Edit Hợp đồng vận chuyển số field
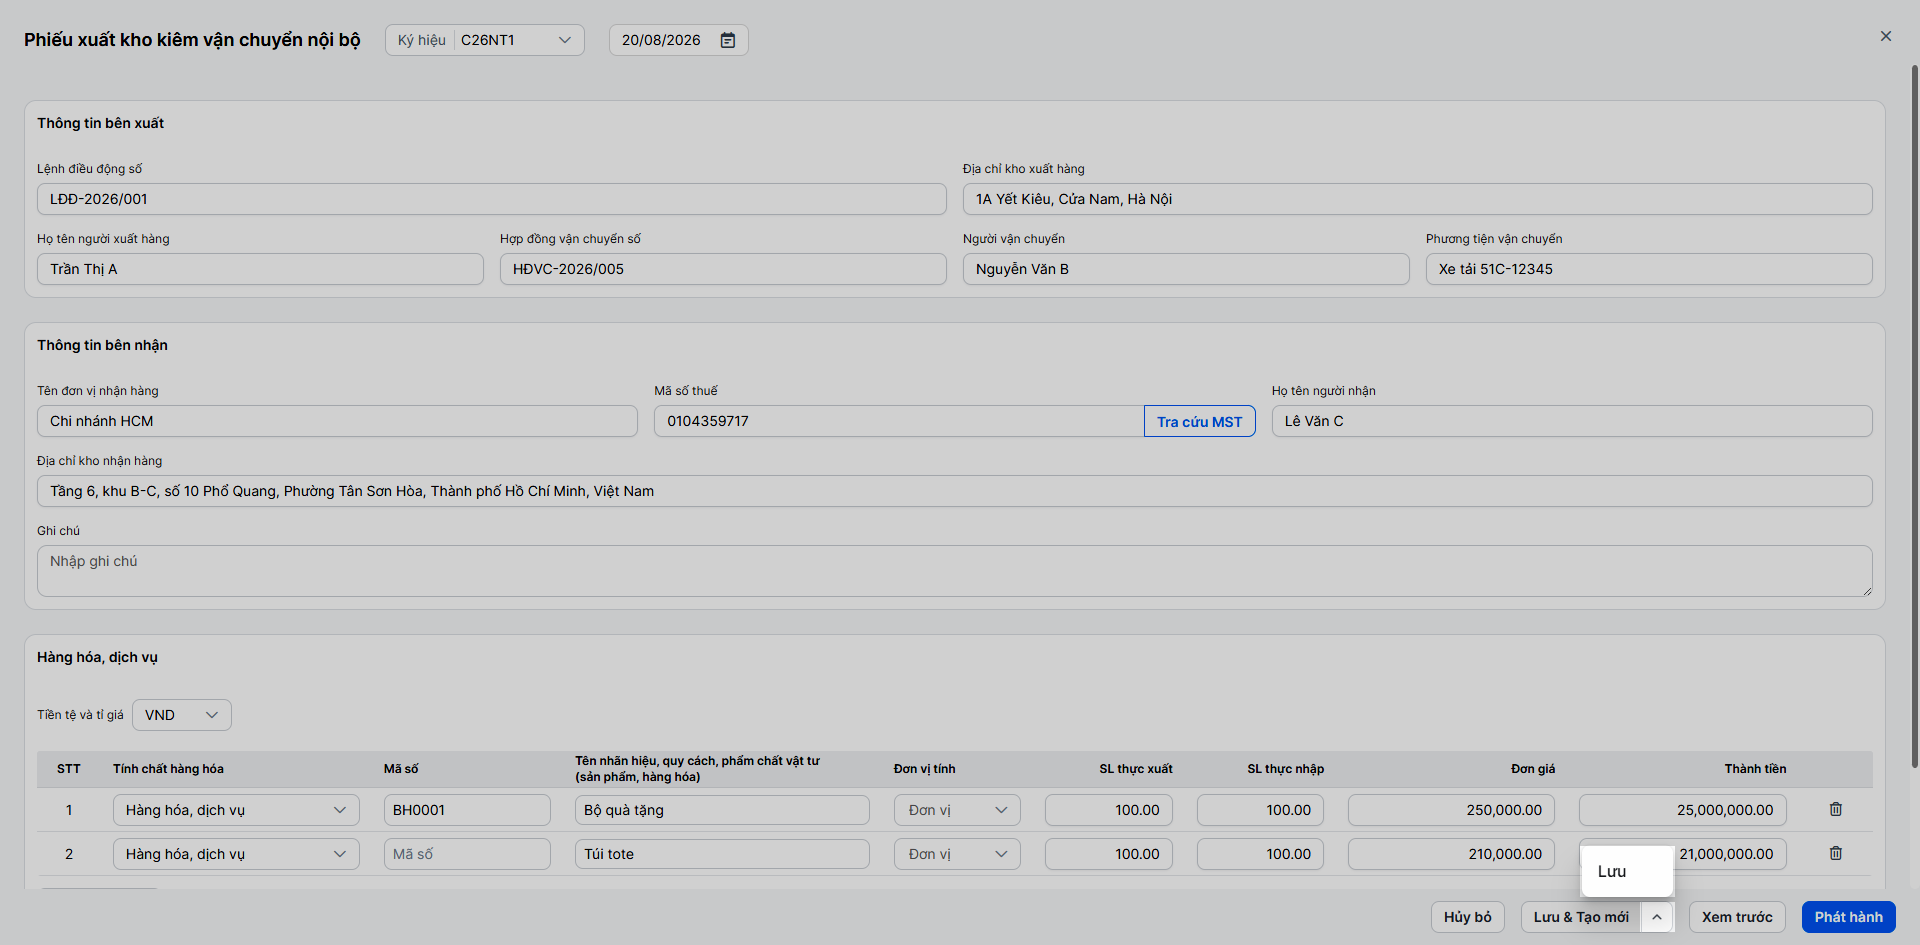This screenshot has width=1920, height=945. 723,269
